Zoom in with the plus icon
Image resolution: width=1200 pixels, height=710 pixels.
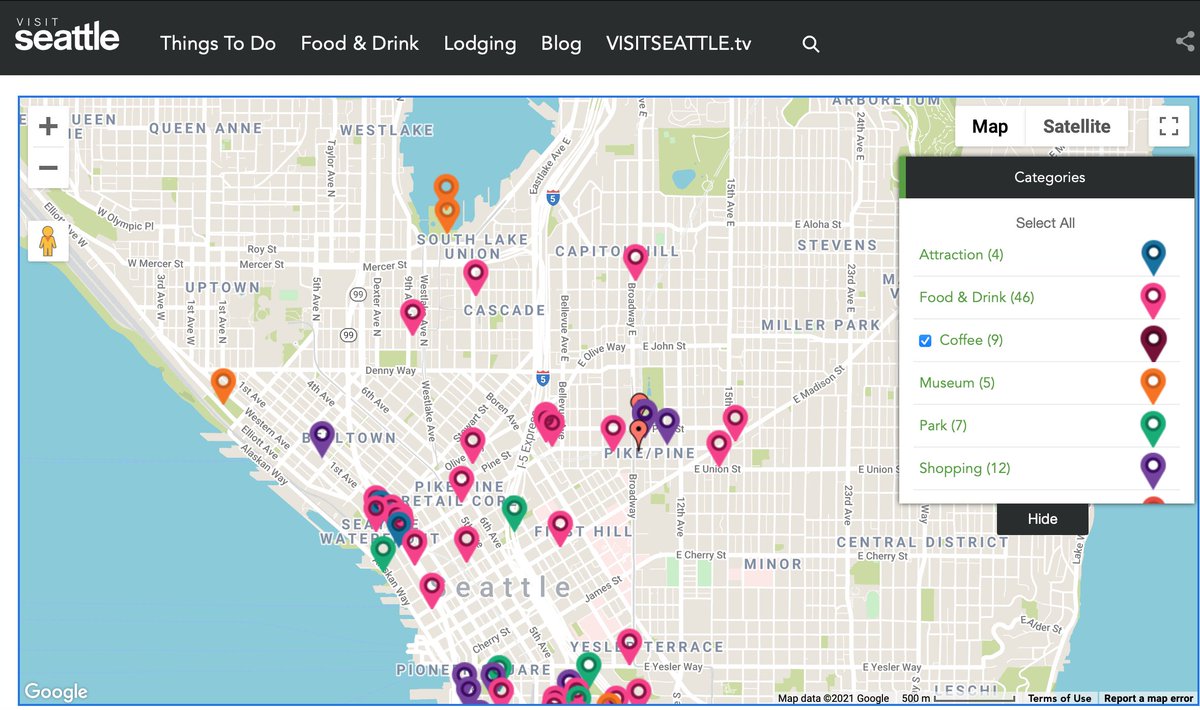click(x=47, y=126)
